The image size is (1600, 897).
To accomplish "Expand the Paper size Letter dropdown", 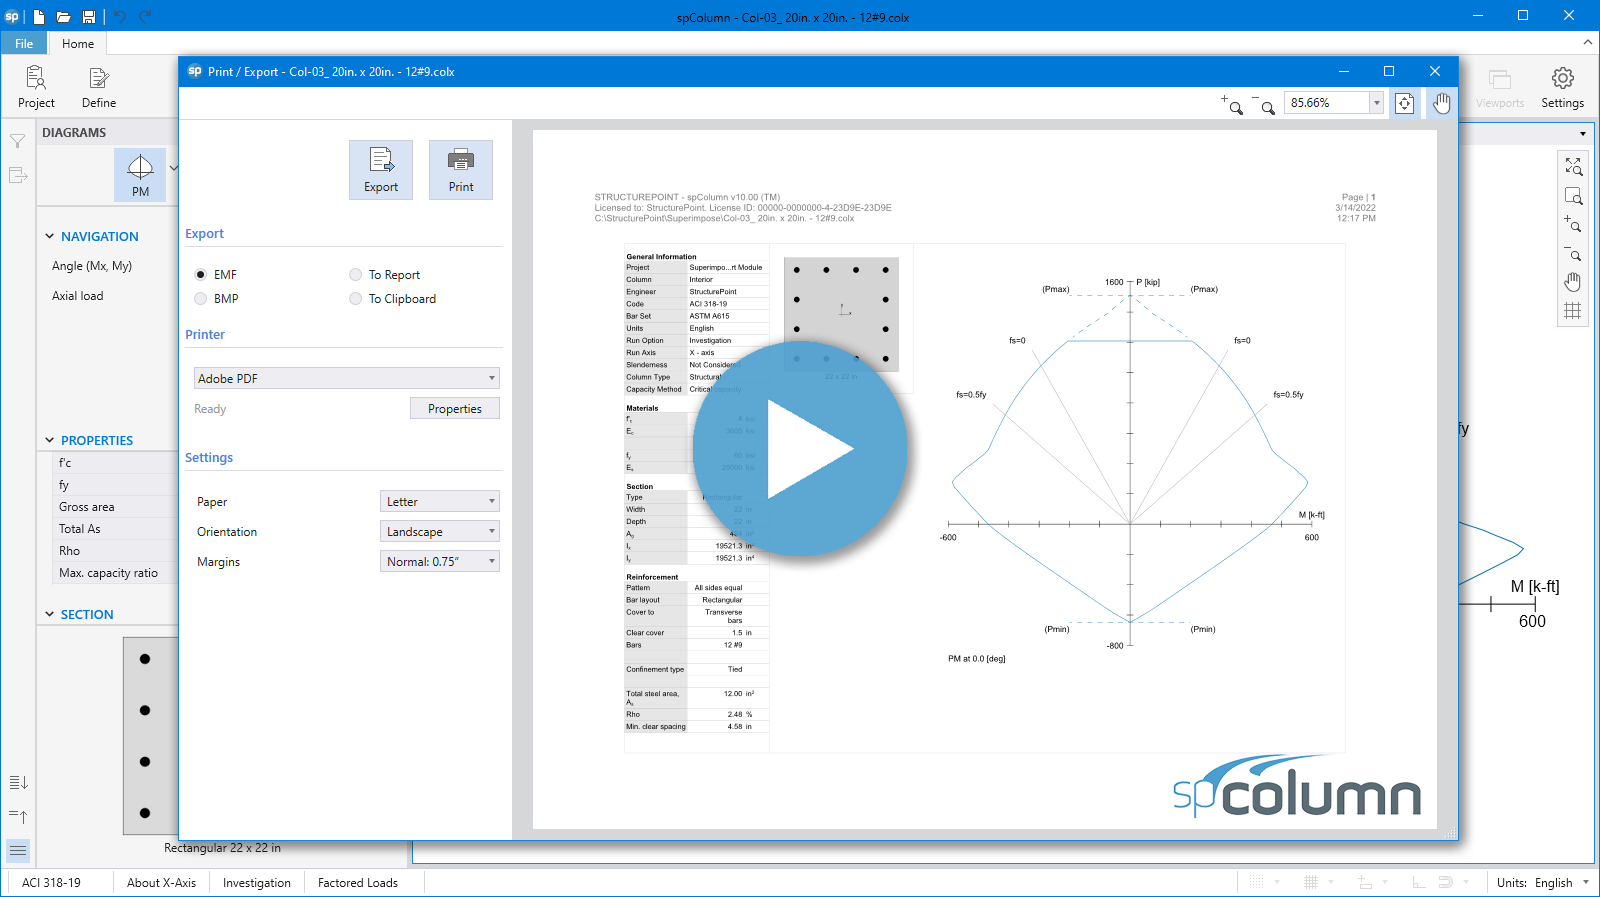I will [x=439, y=502].
